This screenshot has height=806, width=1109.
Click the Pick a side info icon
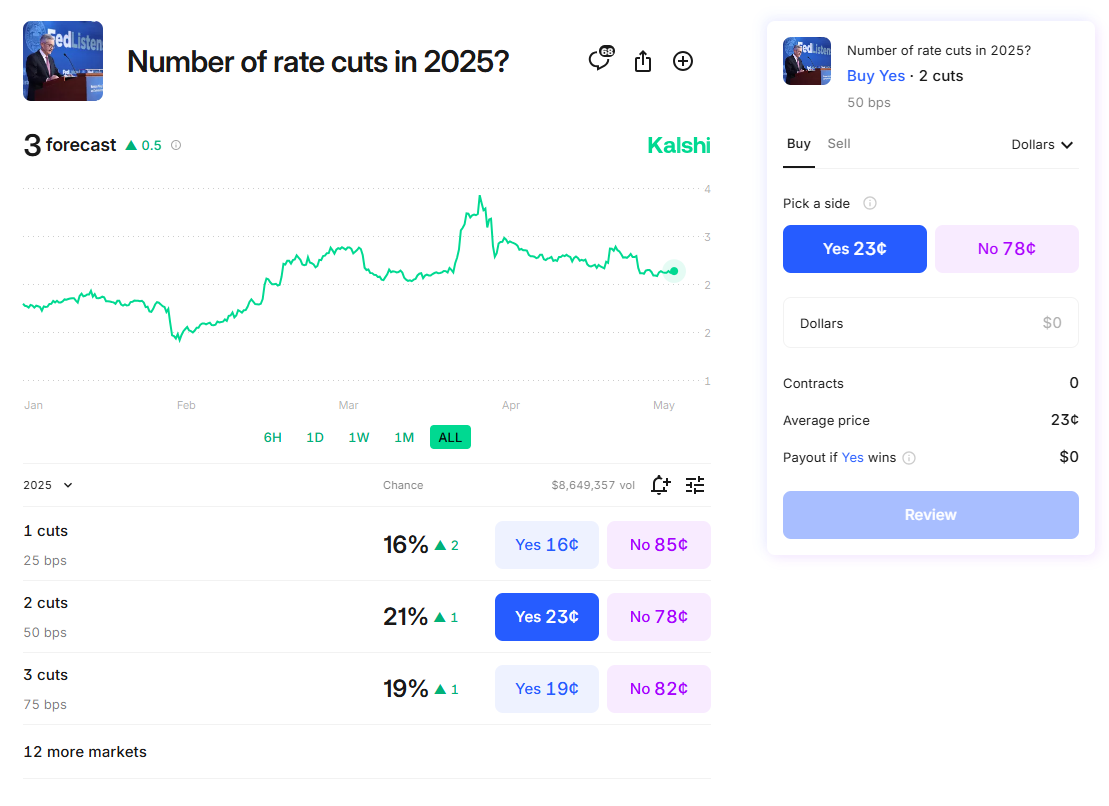870,204
